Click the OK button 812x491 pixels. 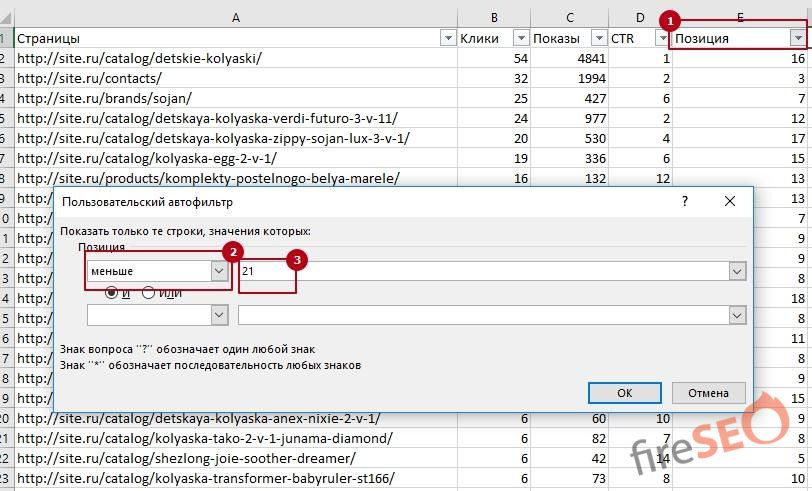[624, 392]
